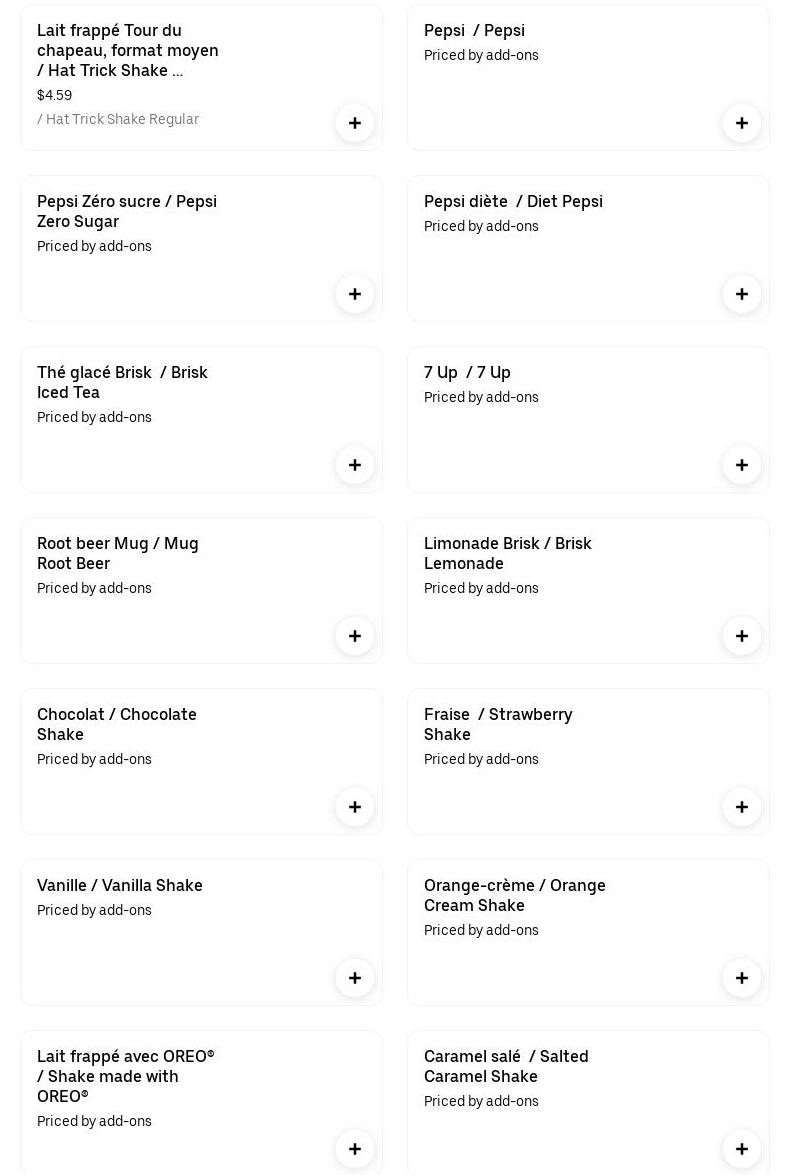Tap plus icon on Brisk Iced Tea
This screenshot has height=1175, width=804.
(x=355, y=465)
